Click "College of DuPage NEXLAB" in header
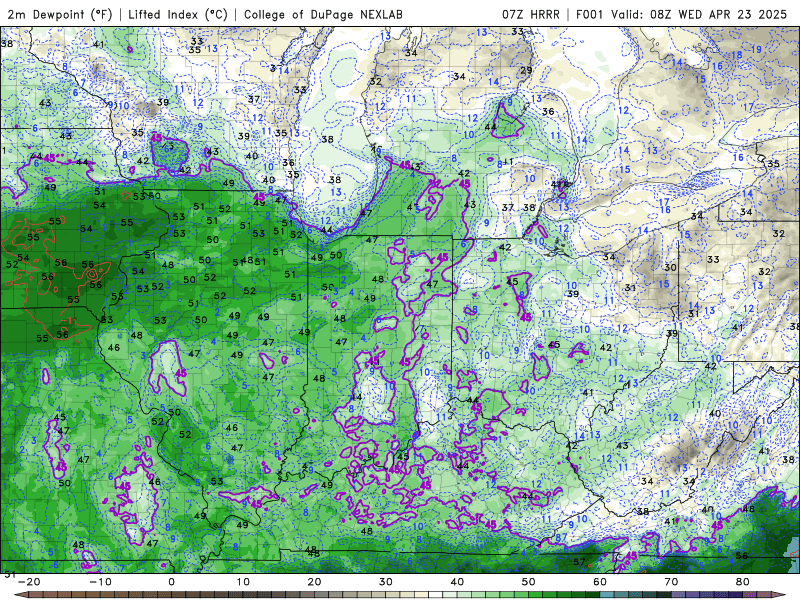The image size is (800, 600). coord(323,14)
